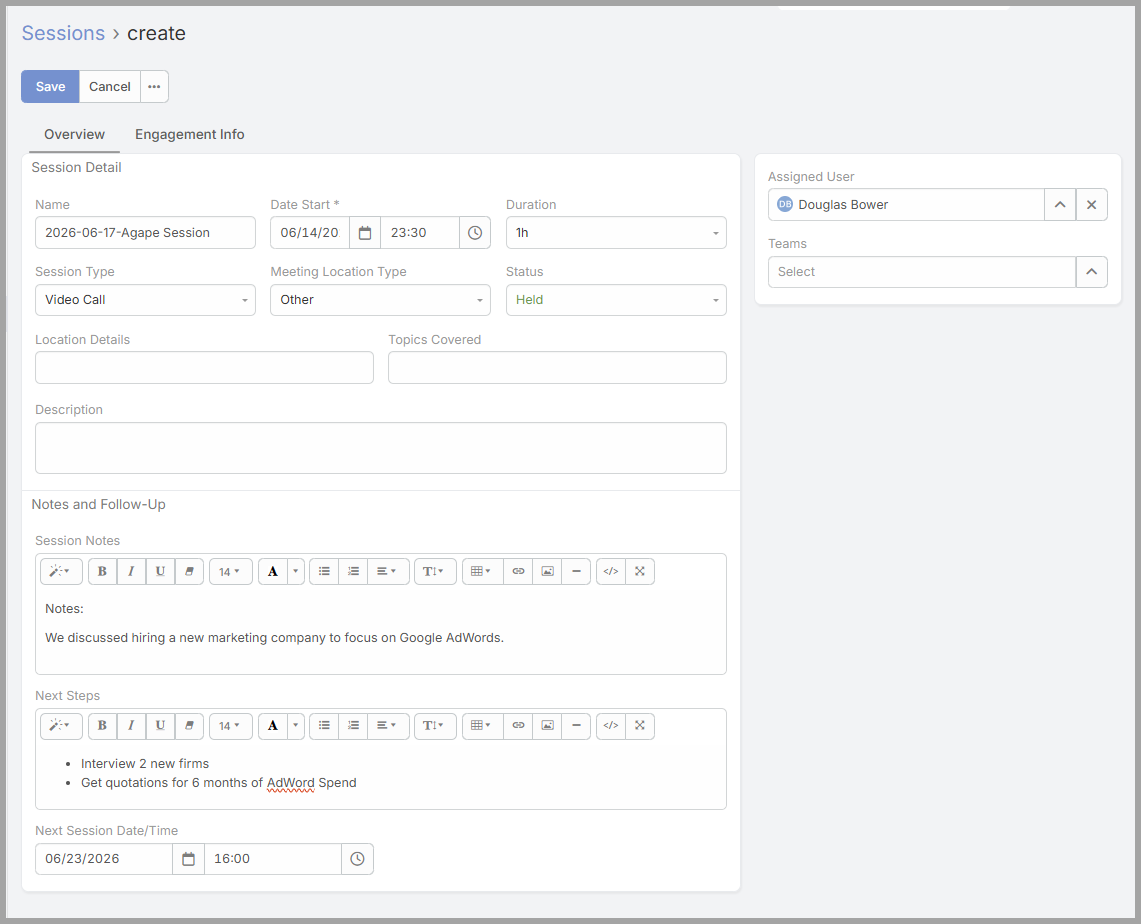The width and height of the screenshot is (1141, 924).
Task: Open the style magic wand in Session Notes
Action: (61, 571)
